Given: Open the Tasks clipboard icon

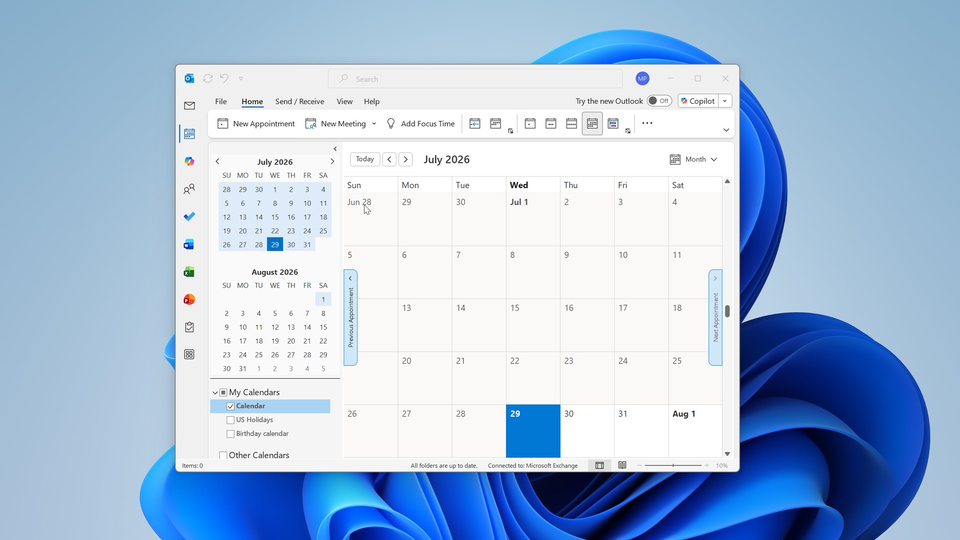Looking at the screenshot, I should click(x=189, y=327).
